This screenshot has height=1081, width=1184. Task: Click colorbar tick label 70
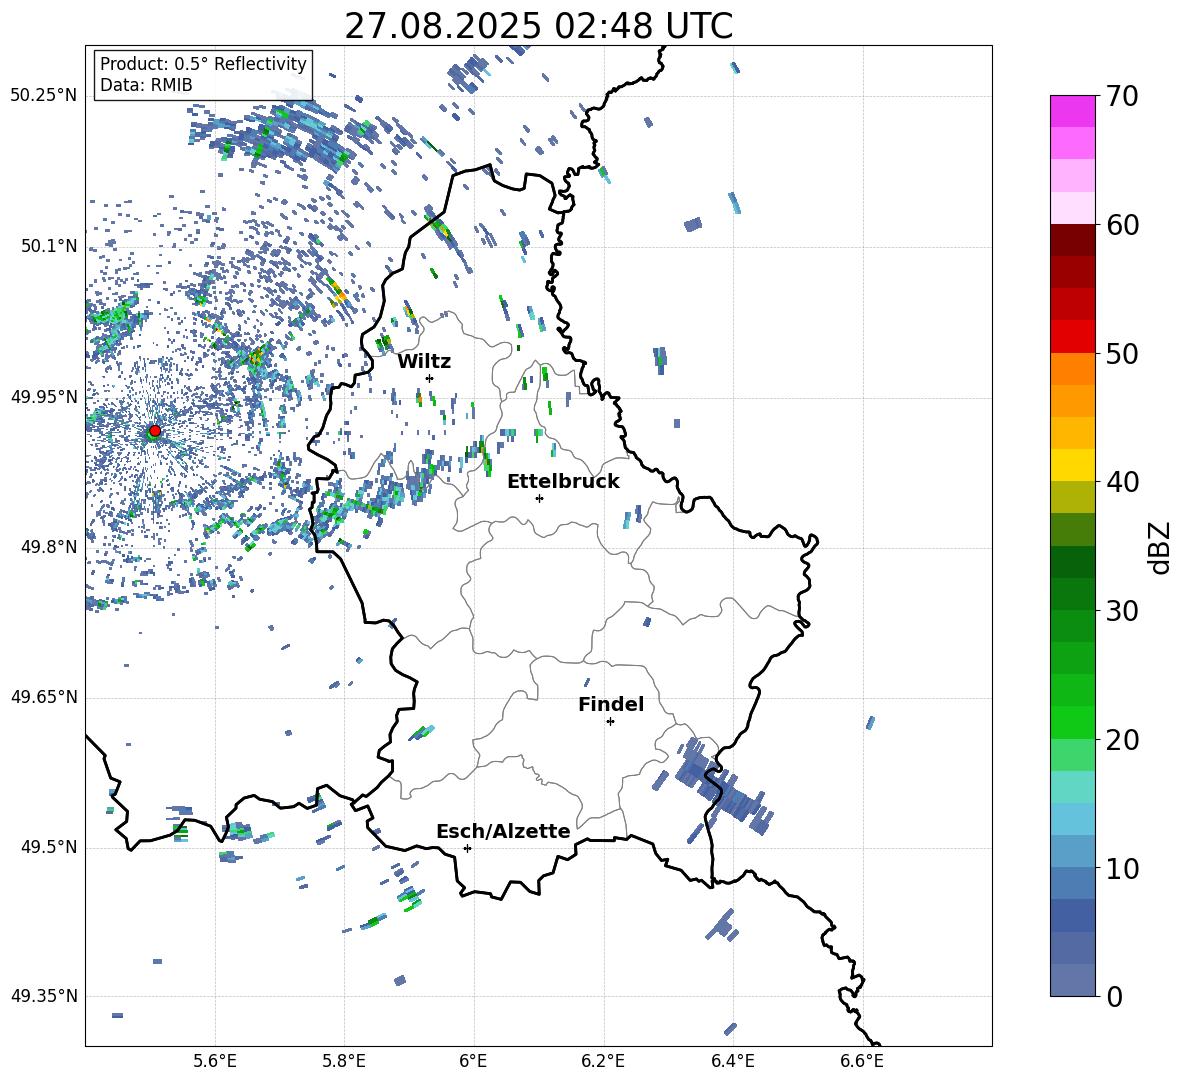pos(1122,97)
